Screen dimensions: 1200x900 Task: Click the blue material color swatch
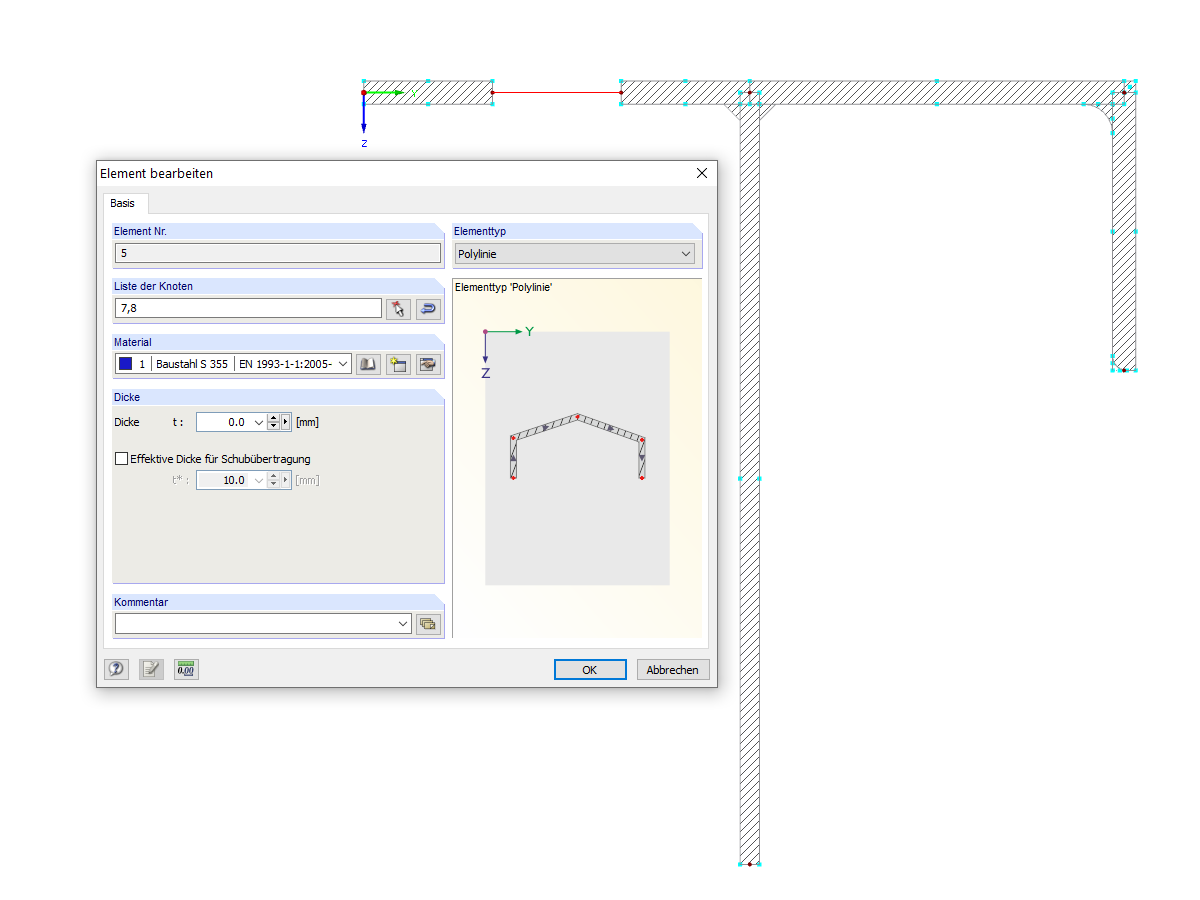pyautogui.click(x=126, y=365)
